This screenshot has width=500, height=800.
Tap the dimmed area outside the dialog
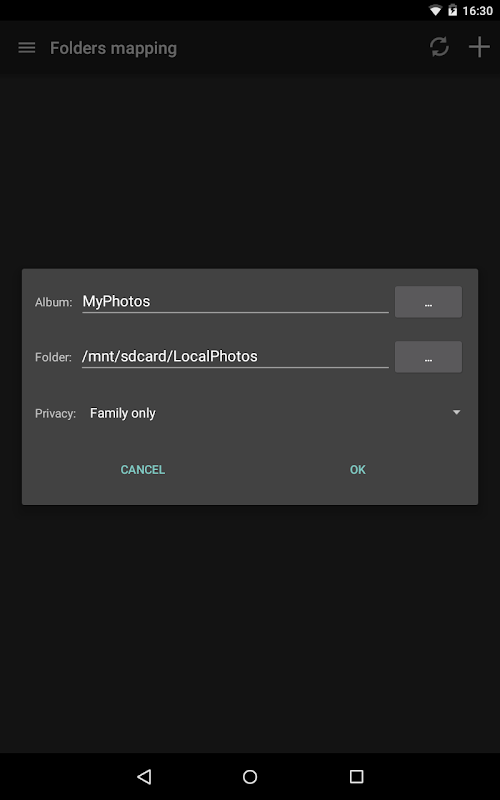coord(250,628)
